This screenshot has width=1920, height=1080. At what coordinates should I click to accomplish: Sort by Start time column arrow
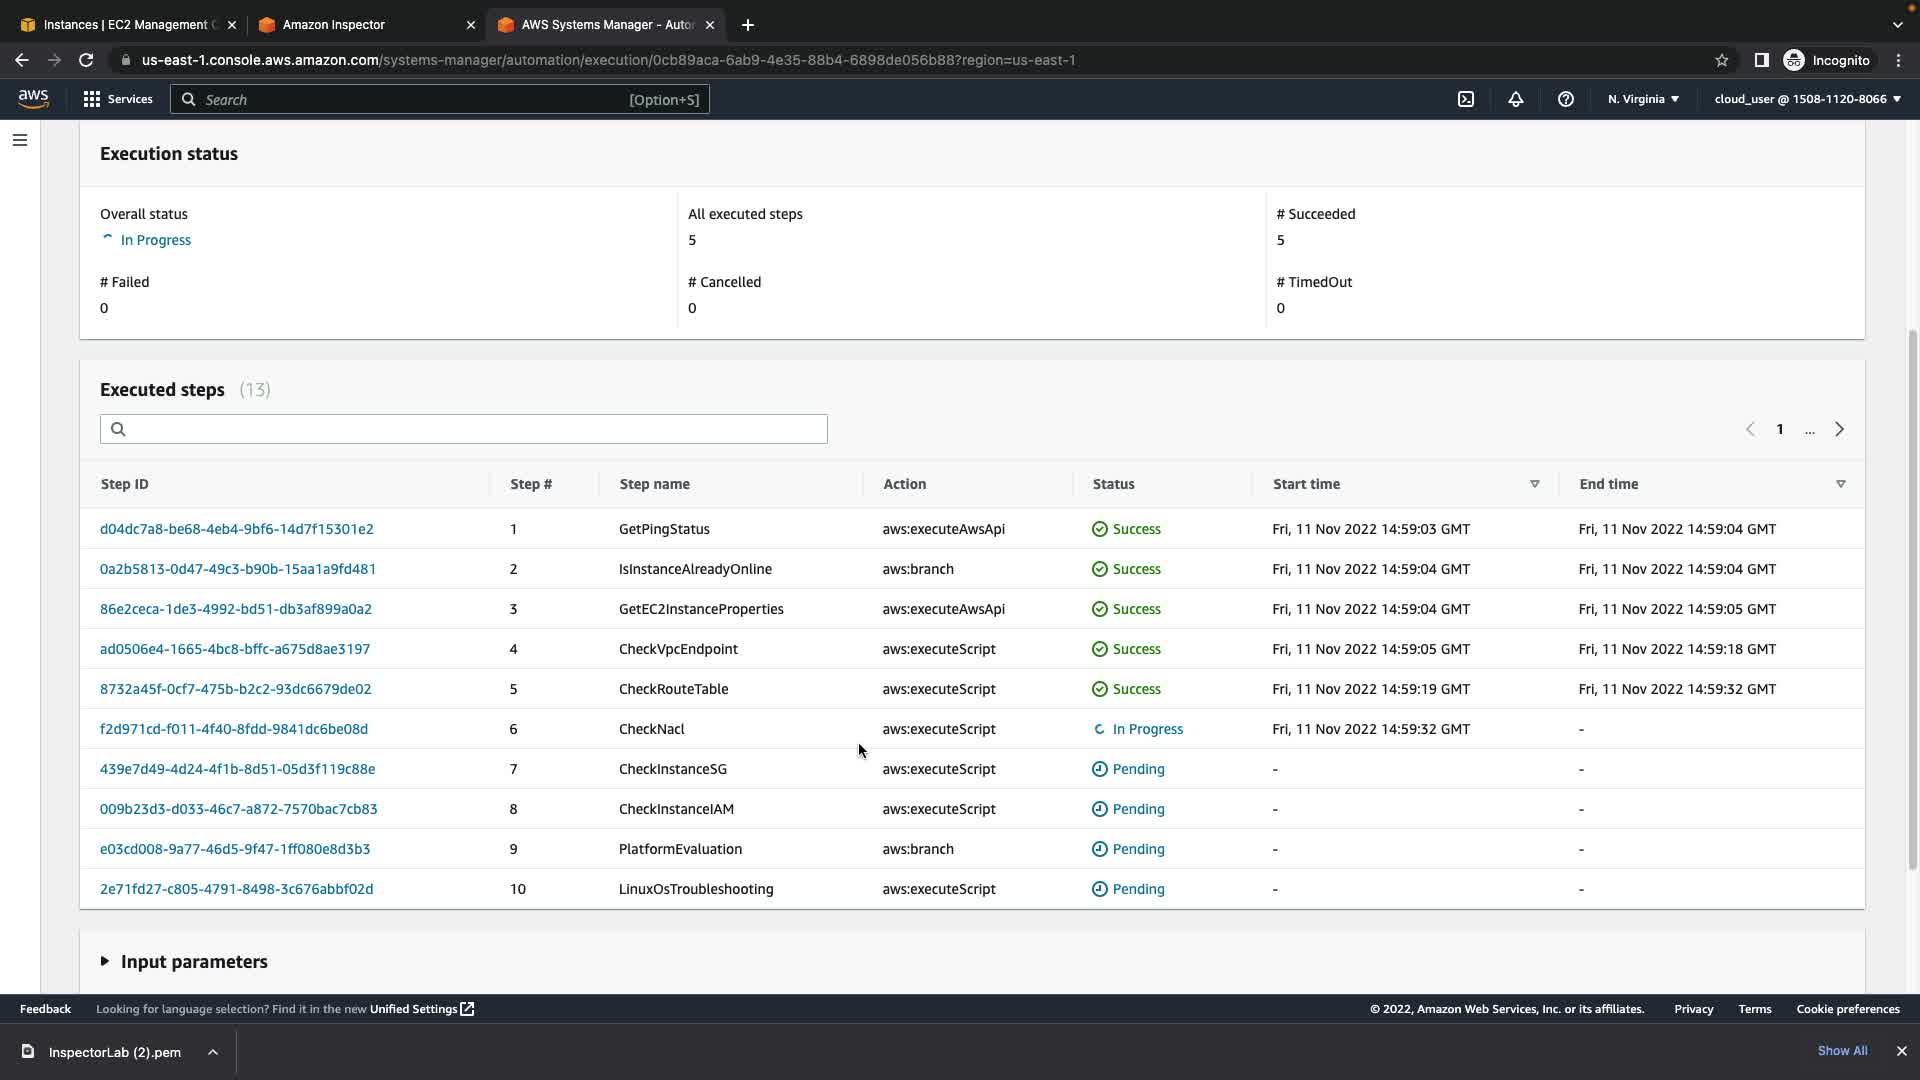pyautogui.click(x=1534, y=484)
